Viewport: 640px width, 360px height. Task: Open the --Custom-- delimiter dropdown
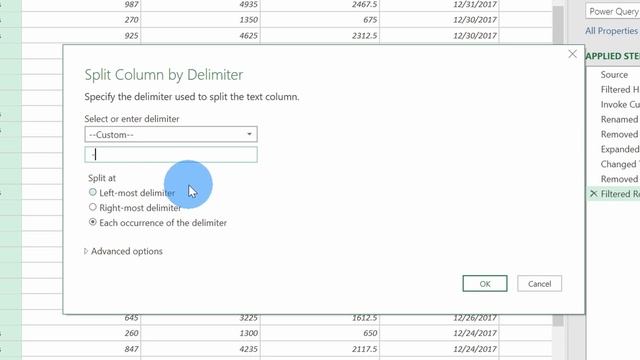coord(171,134)
